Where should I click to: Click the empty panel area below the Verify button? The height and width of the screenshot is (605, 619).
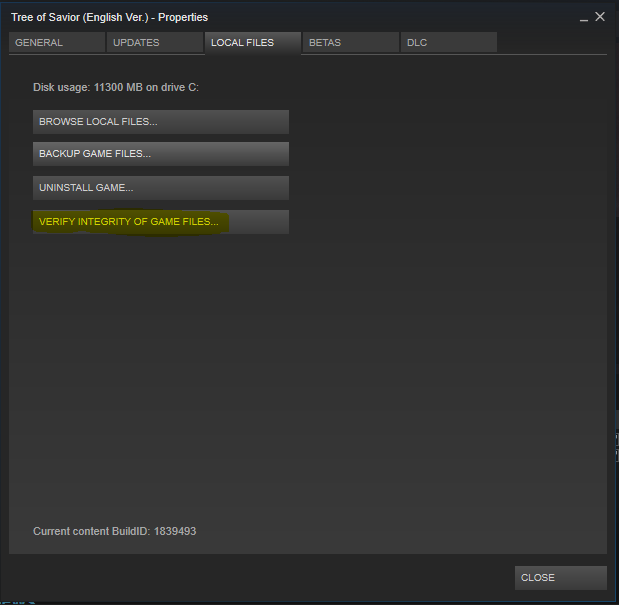click(x=300, y=380)
